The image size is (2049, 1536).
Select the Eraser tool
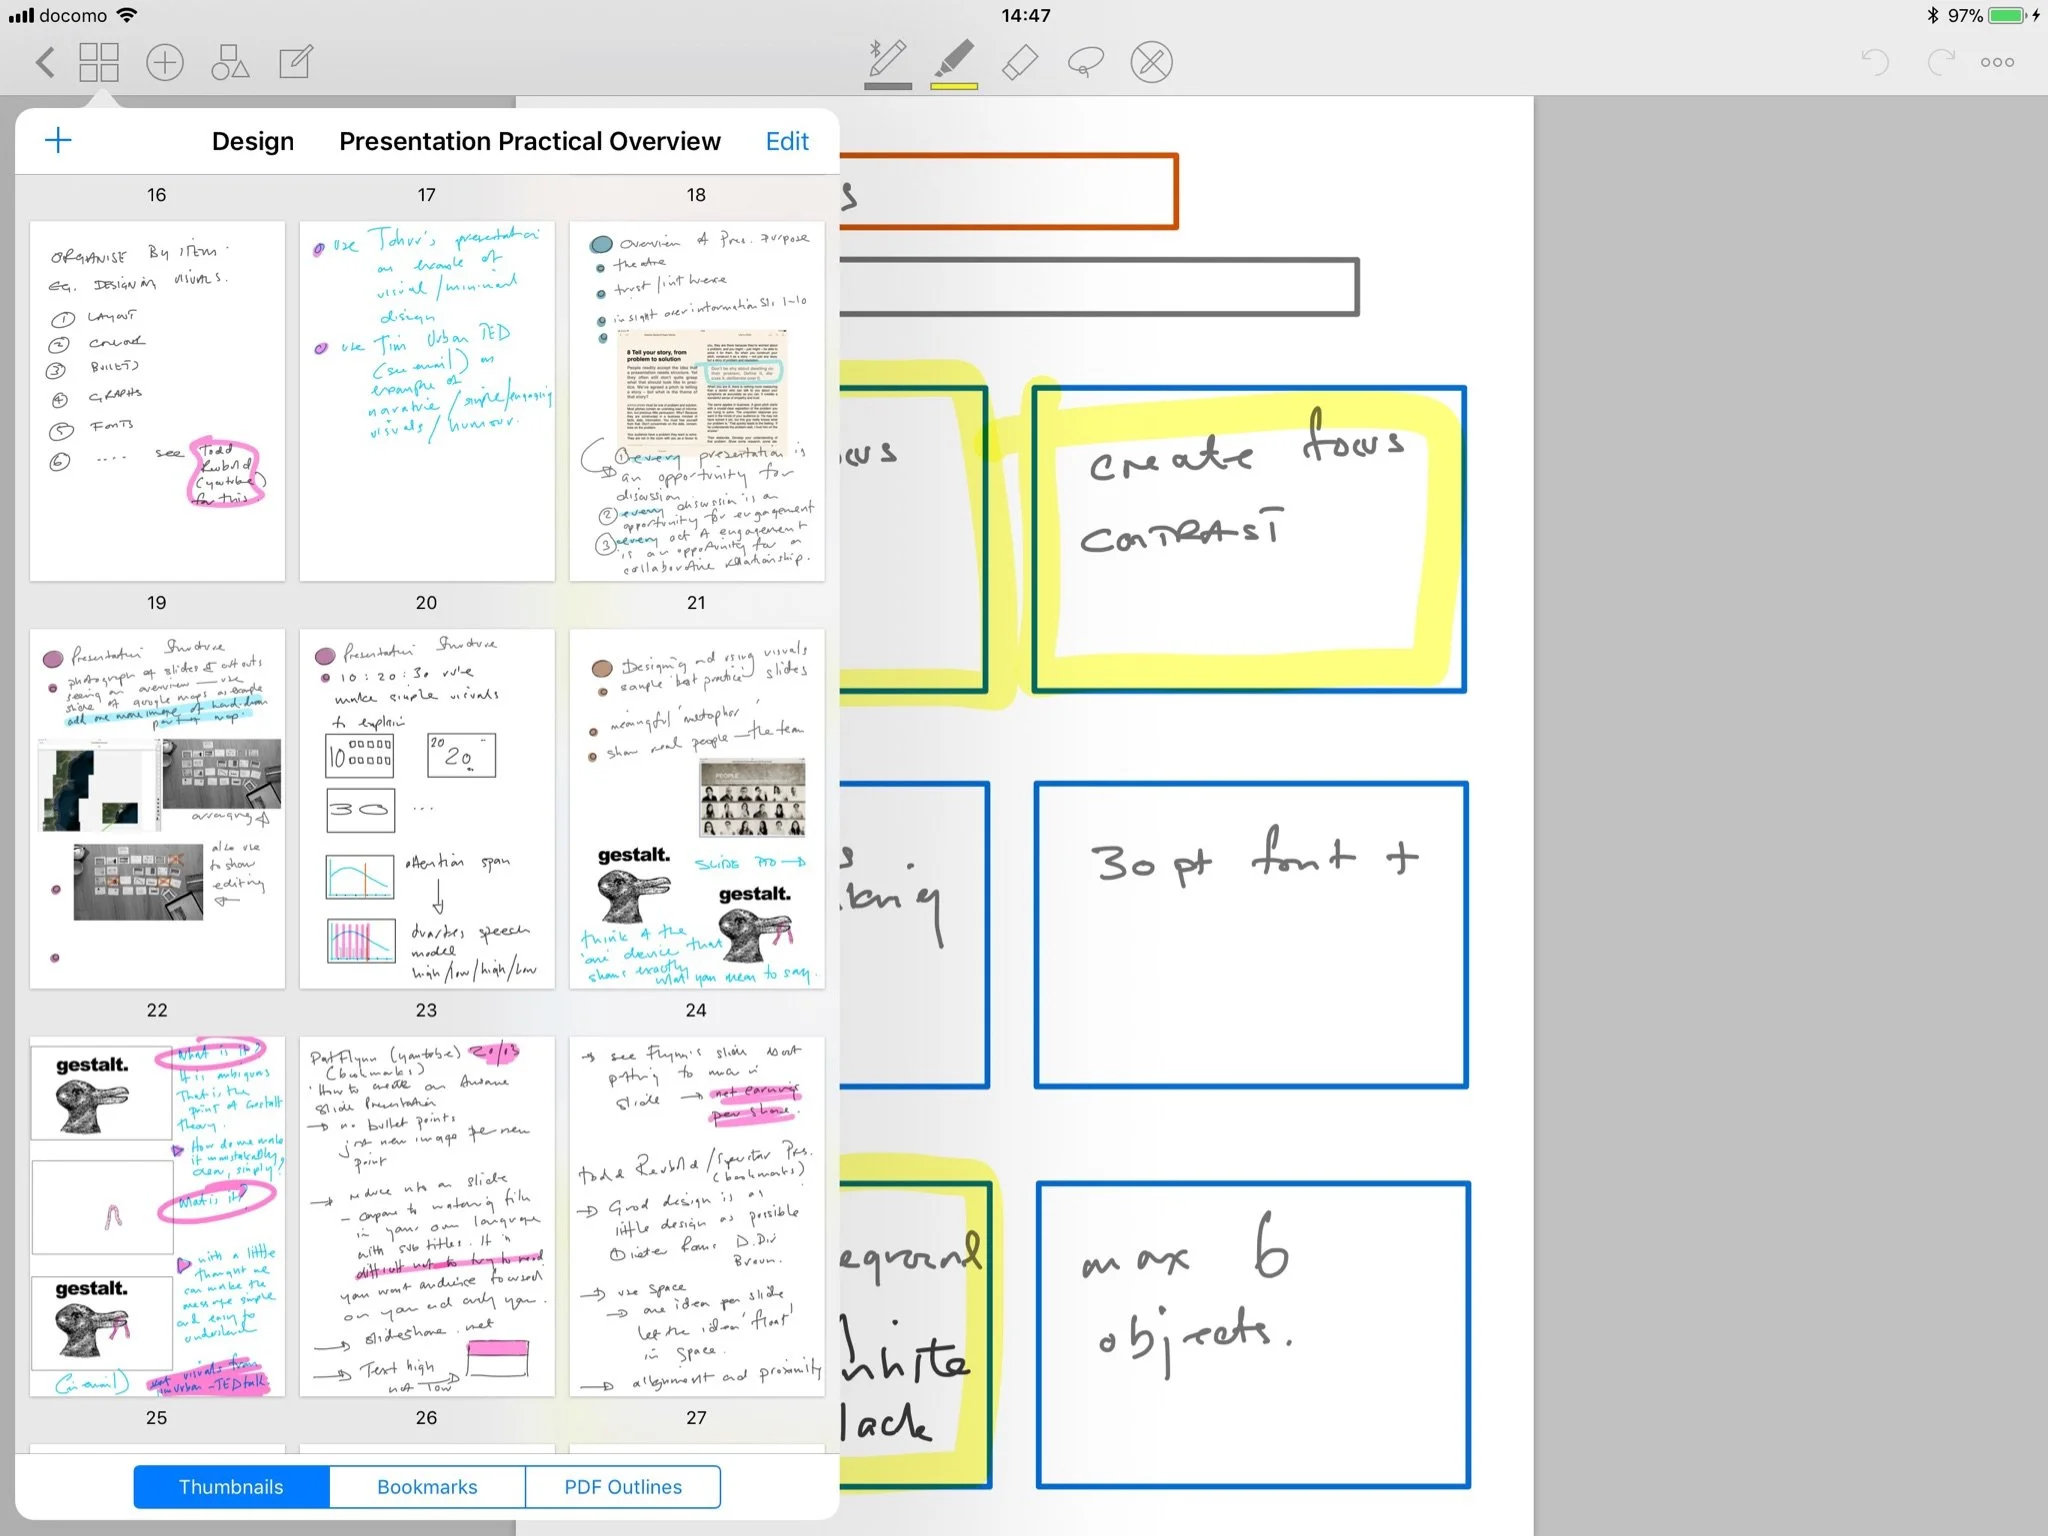tap(1019, 62)
